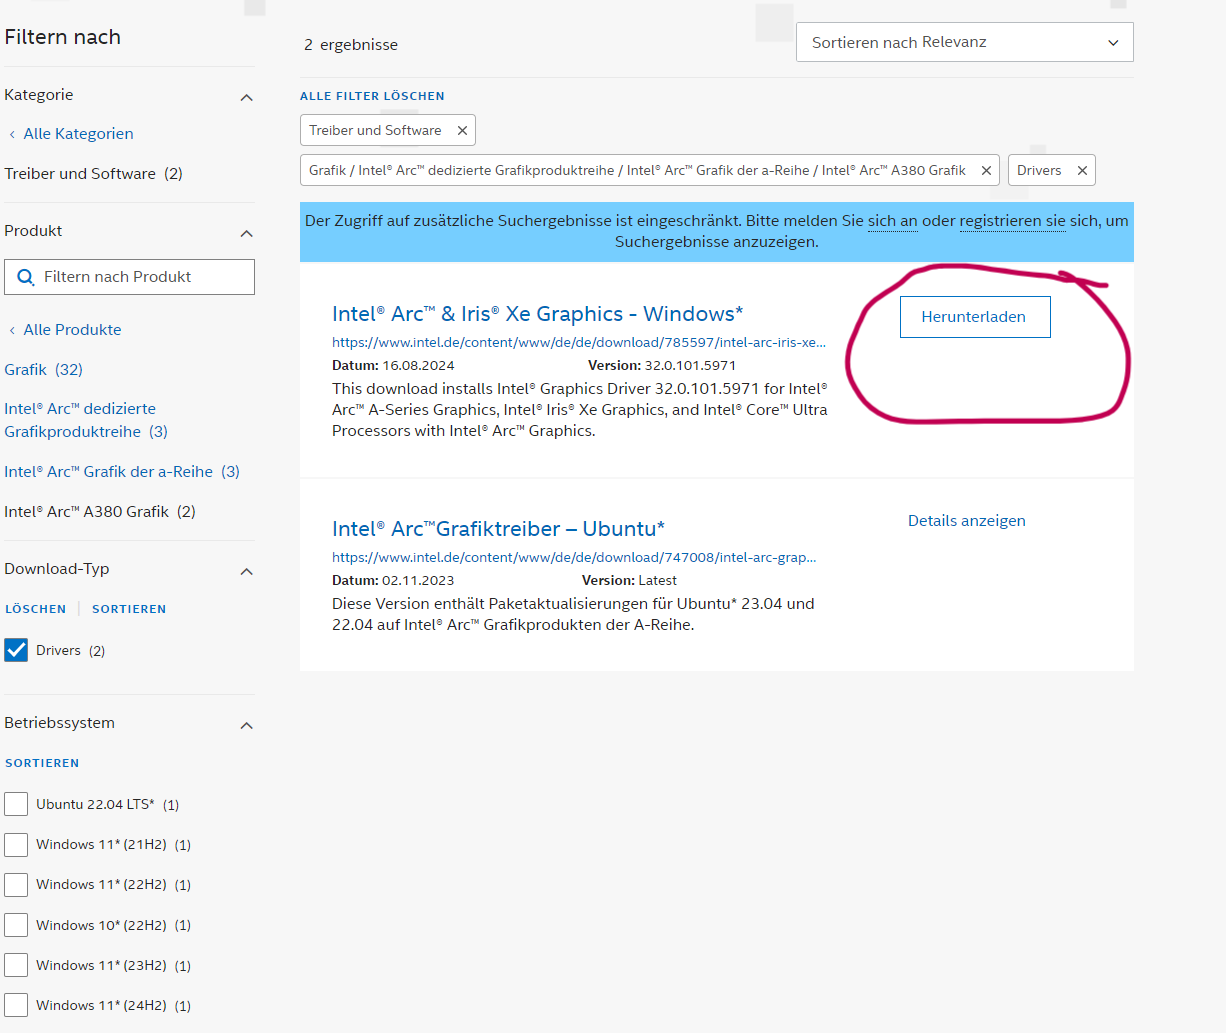1226x1033 pixels.
Task: Select 'Intel Arc Grafik der a-Reihe (3)' filter
Action: coord(122,472)
